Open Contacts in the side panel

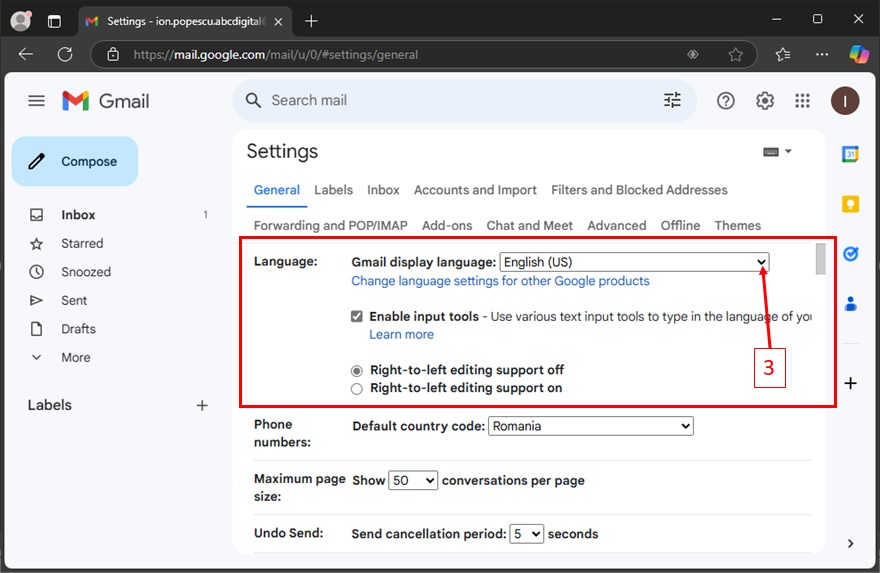tap(850, 303)
